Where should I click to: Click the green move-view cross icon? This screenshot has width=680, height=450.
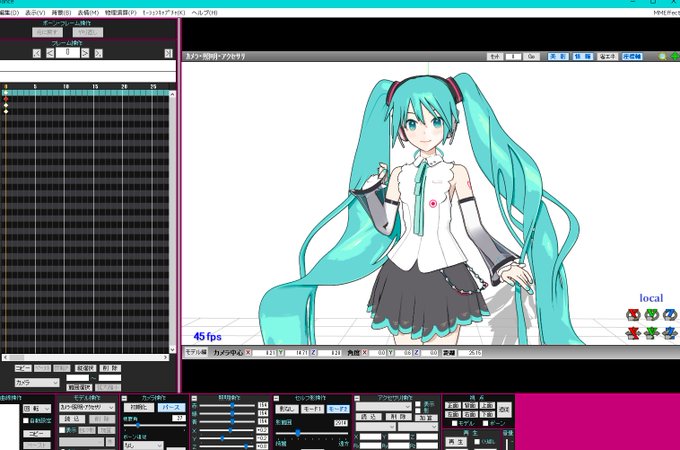coord(675,57)
